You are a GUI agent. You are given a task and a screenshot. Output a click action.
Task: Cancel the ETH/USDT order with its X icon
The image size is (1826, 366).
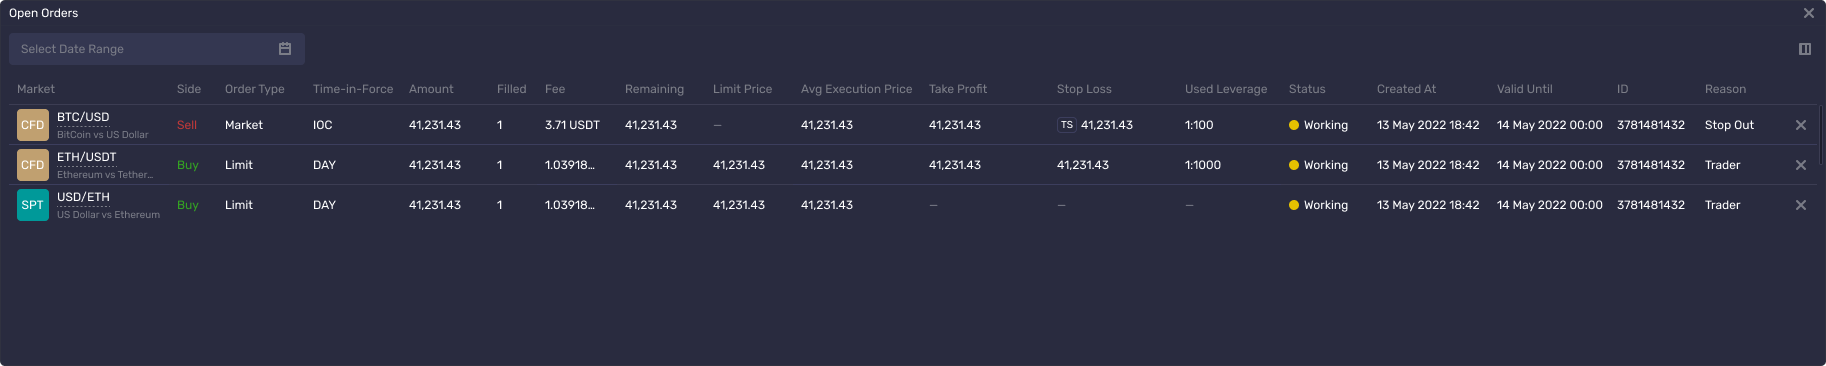[1801, 165]
